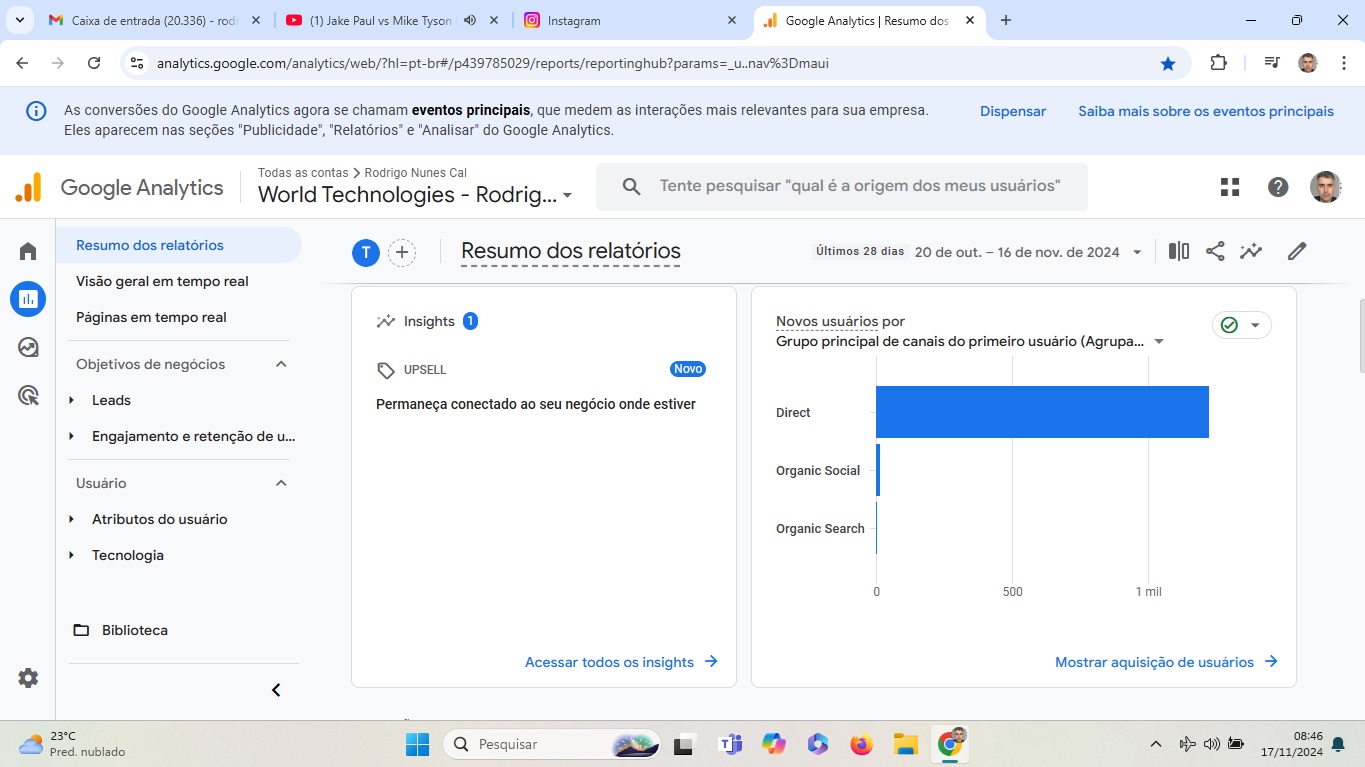Show hidden system tray icons
1365x767 pixels.
1156,744
